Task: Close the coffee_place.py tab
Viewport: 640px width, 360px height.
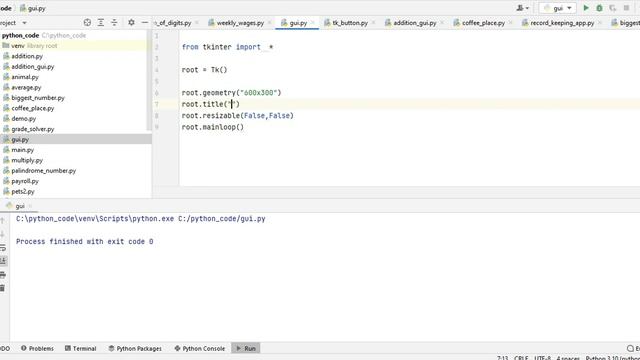Action: coord(510,23)
